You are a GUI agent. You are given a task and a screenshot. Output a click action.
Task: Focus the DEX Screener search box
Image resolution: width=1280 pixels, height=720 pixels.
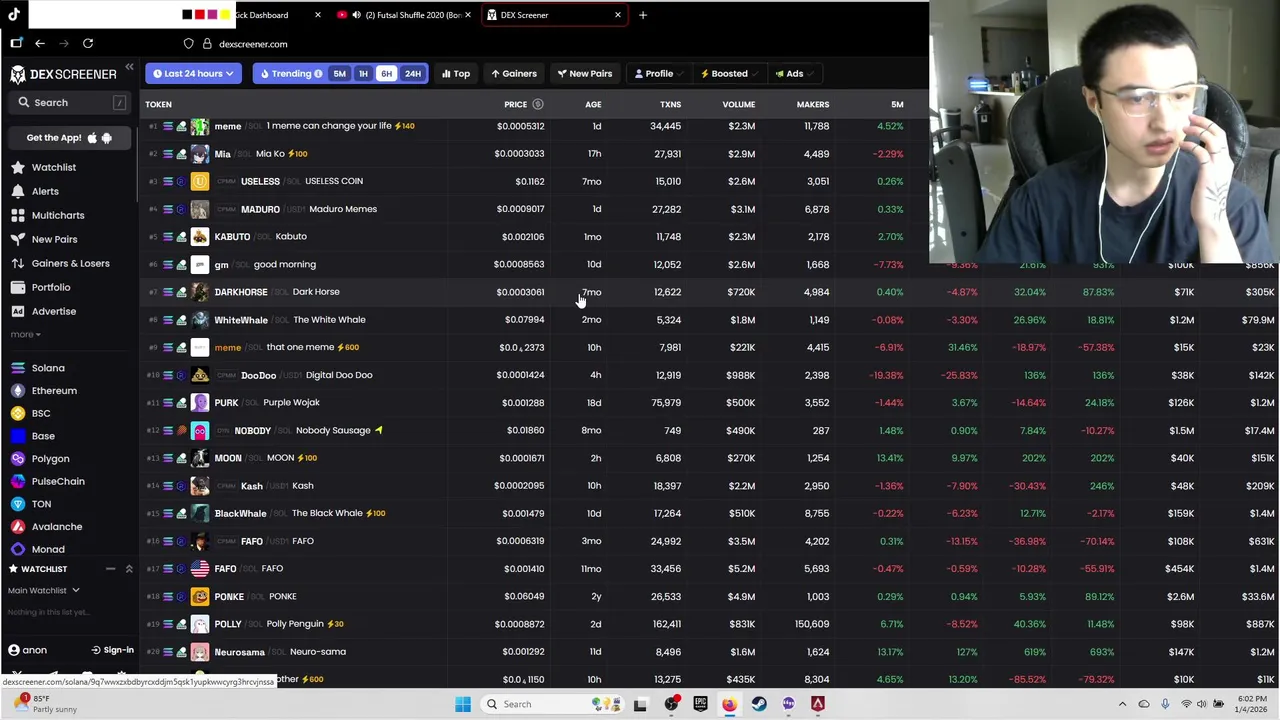(x=69, y=103)
